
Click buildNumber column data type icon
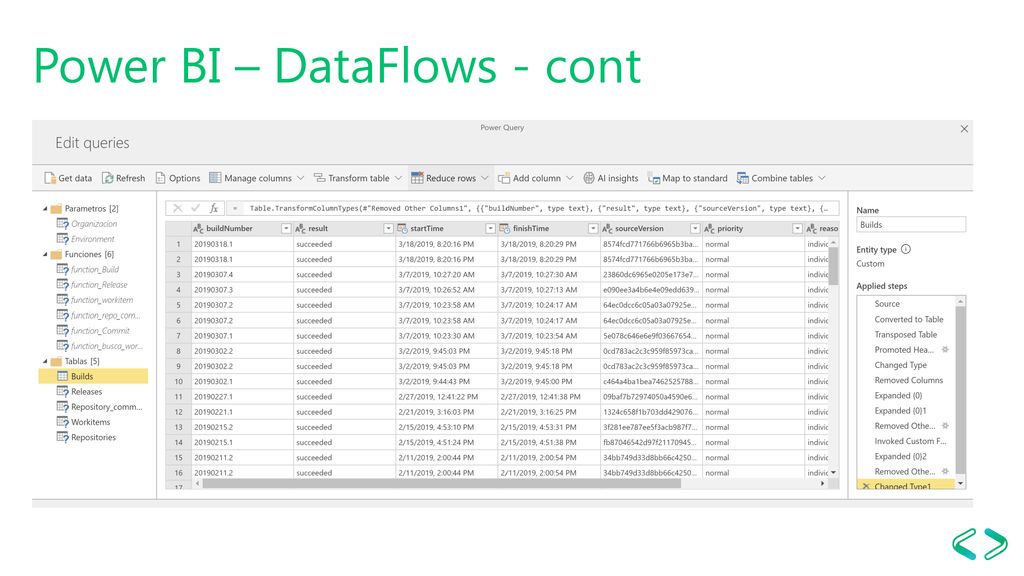click(x=198, y=229)
